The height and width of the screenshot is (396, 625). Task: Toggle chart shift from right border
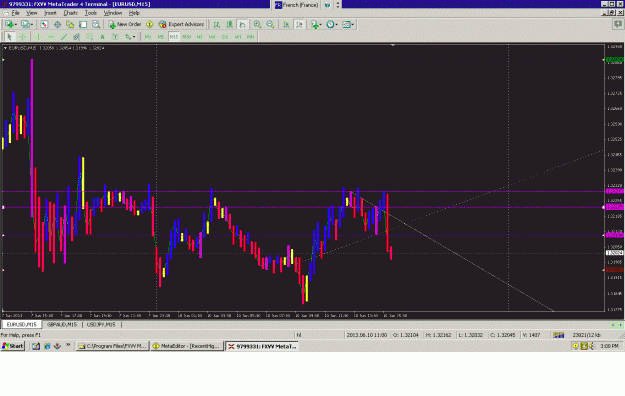click(x=299, y=24)
